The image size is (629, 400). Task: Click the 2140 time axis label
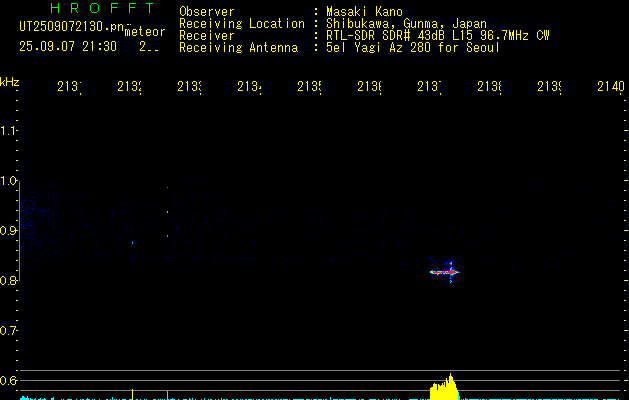(611, 86)
